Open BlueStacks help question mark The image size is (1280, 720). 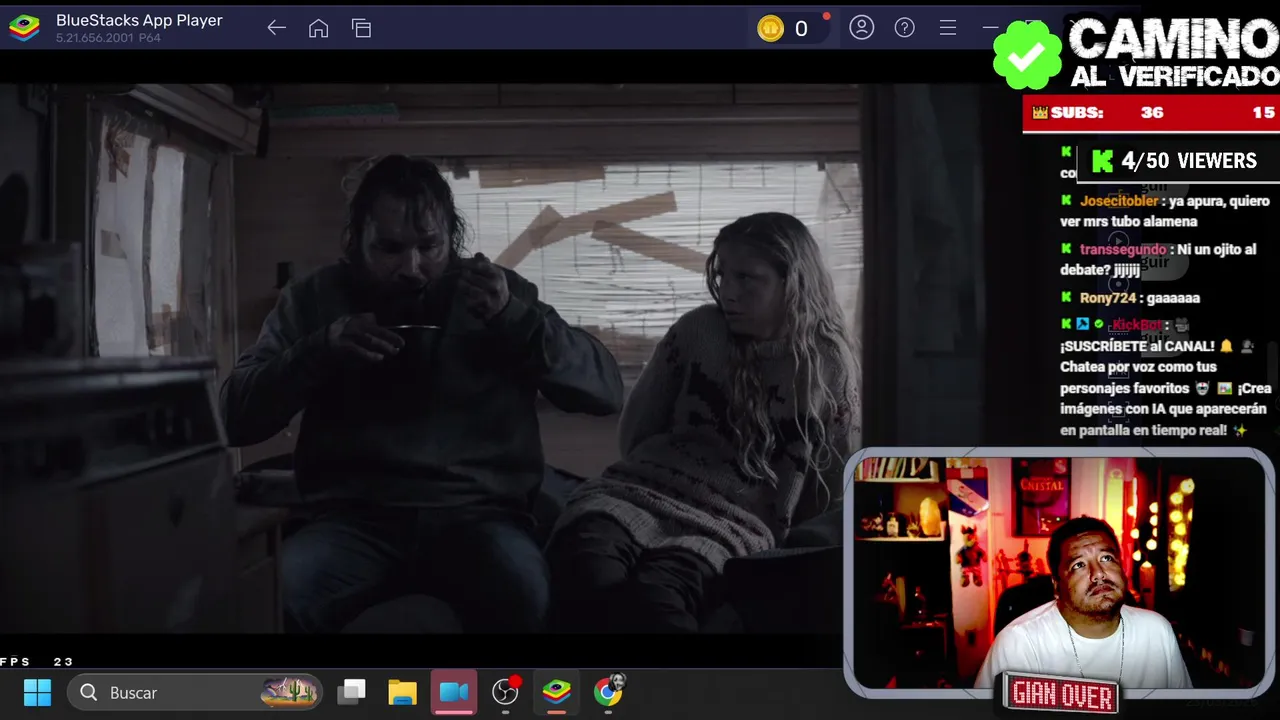pos(905,28)
